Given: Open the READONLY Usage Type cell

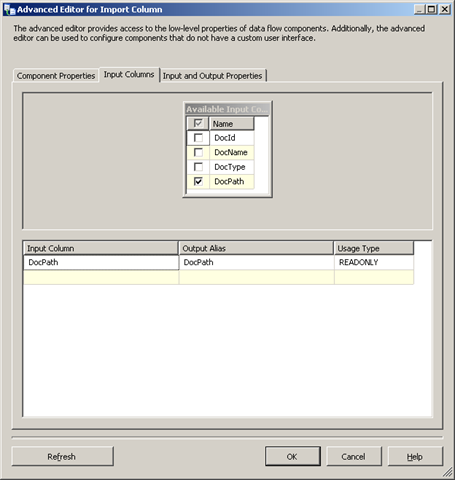Looking at the screenshot, I should tap(374, 262).
